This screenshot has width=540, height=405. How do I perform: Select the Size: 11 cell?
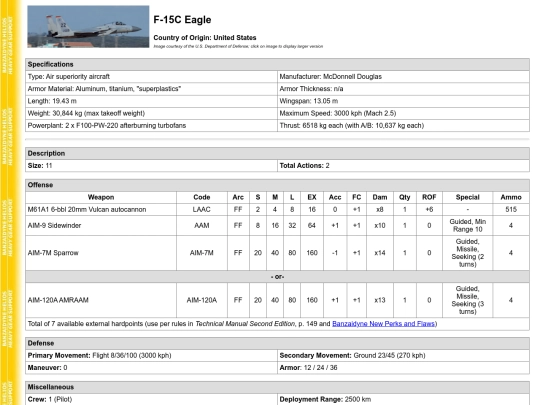151,166
